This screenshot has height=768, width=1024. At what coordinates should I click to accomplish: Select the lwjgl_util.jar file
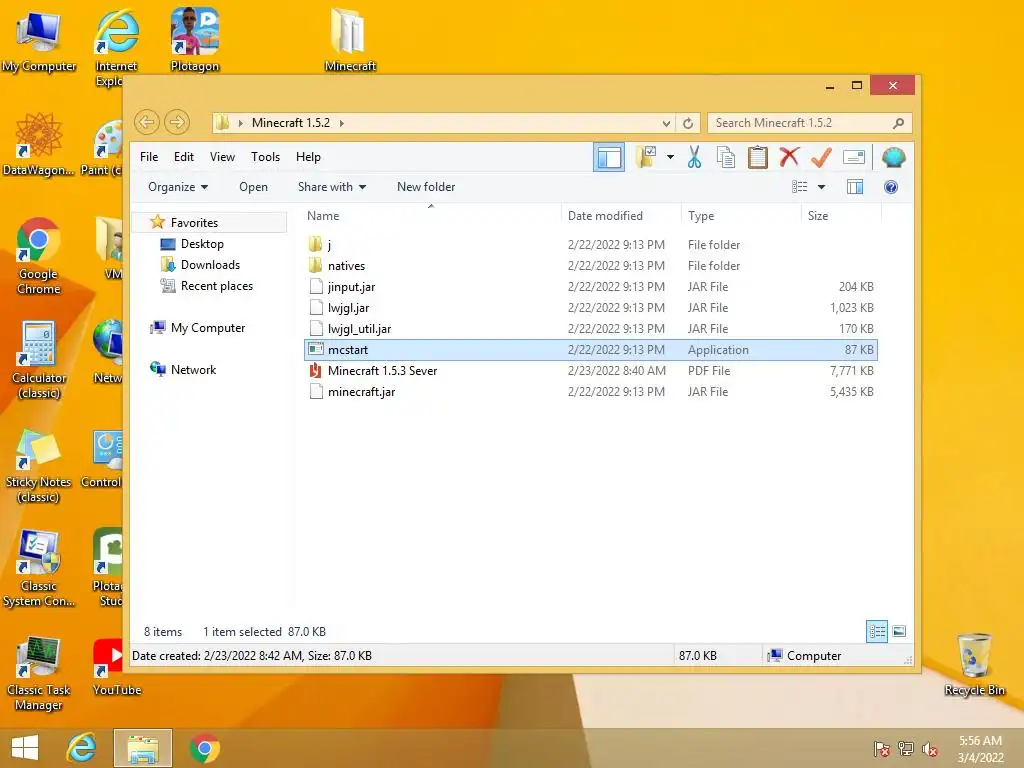pyautogui.click(x=590, y=328)
